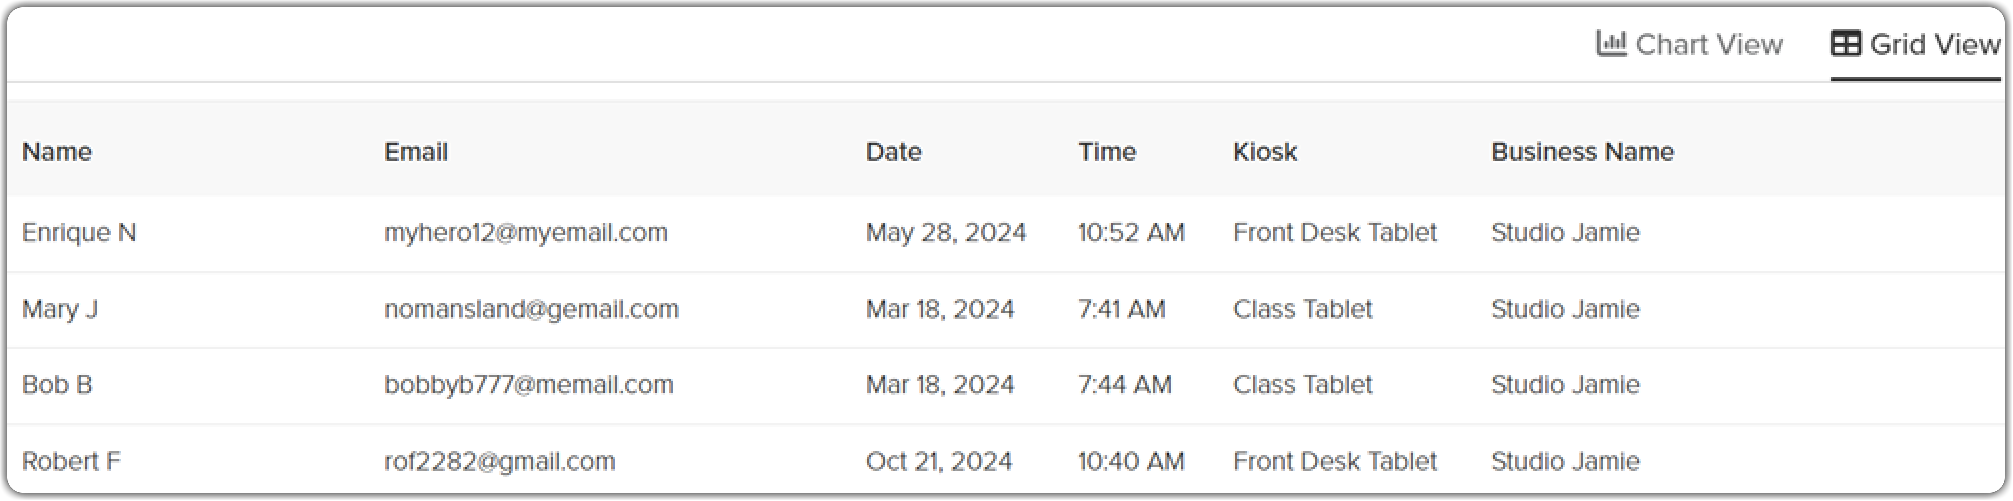
Task: Click the Kiosk column header
Action: pyautogui.click(x=1265, y=152)
